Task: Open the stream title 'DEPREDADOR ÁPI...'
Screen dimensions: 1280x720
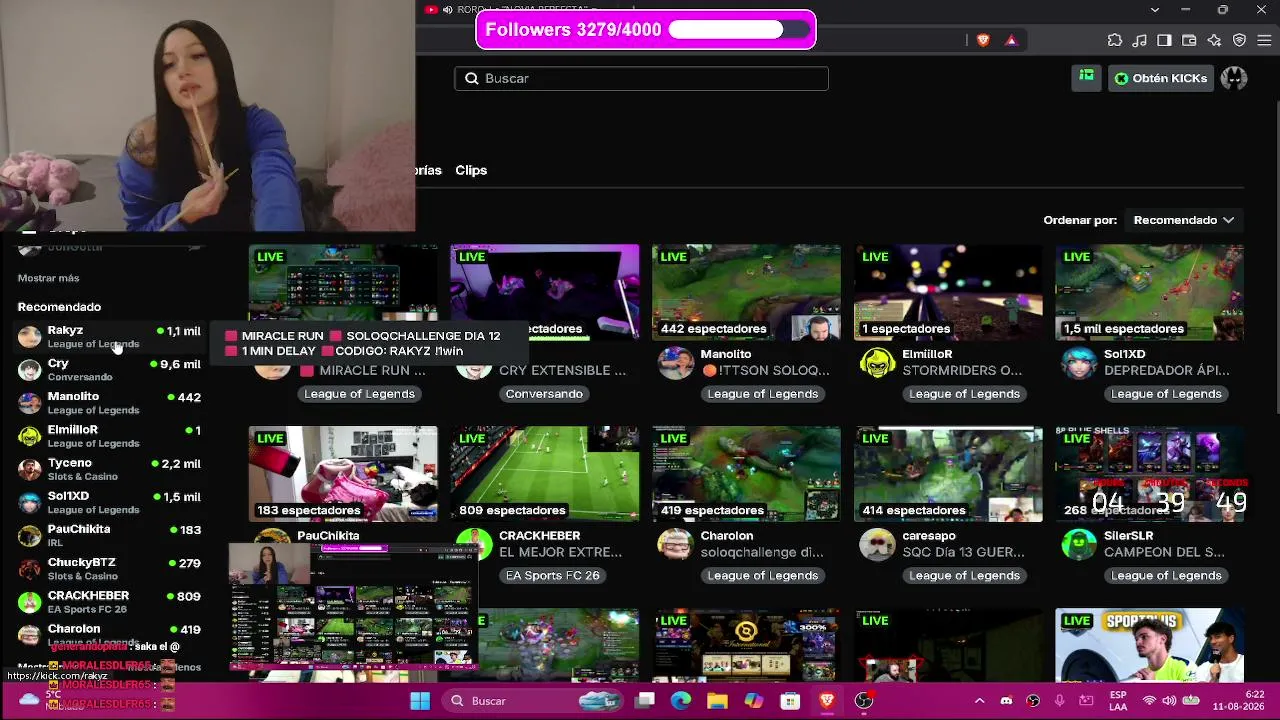Action: tap(1167, 370)
